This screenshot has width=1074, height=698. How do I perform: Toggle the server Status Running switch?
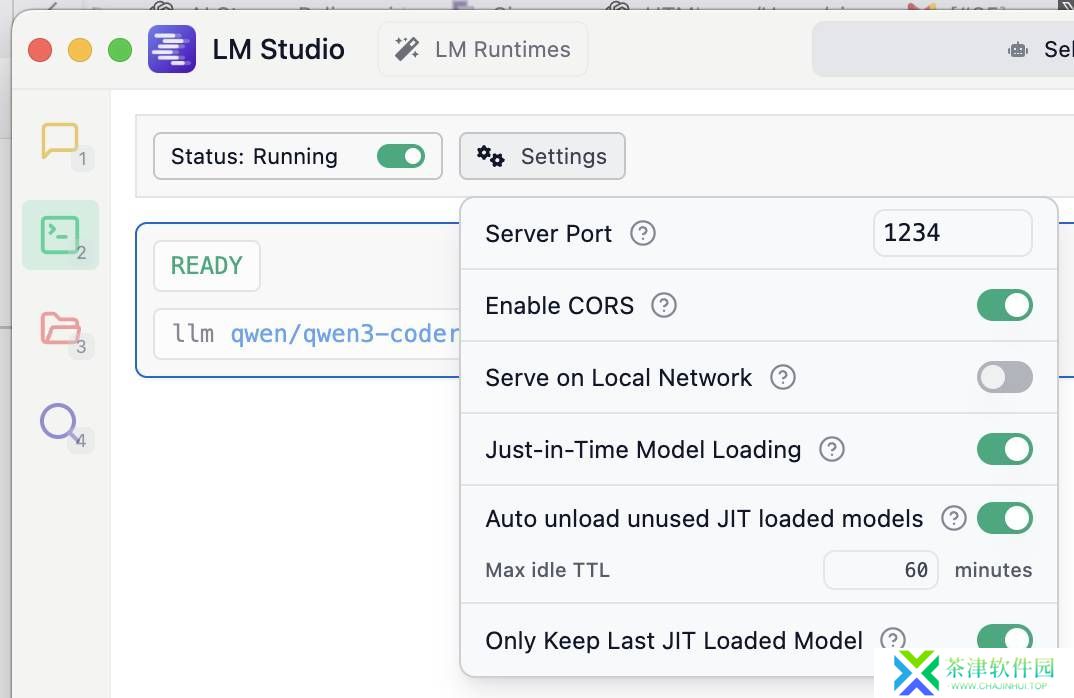401,156
